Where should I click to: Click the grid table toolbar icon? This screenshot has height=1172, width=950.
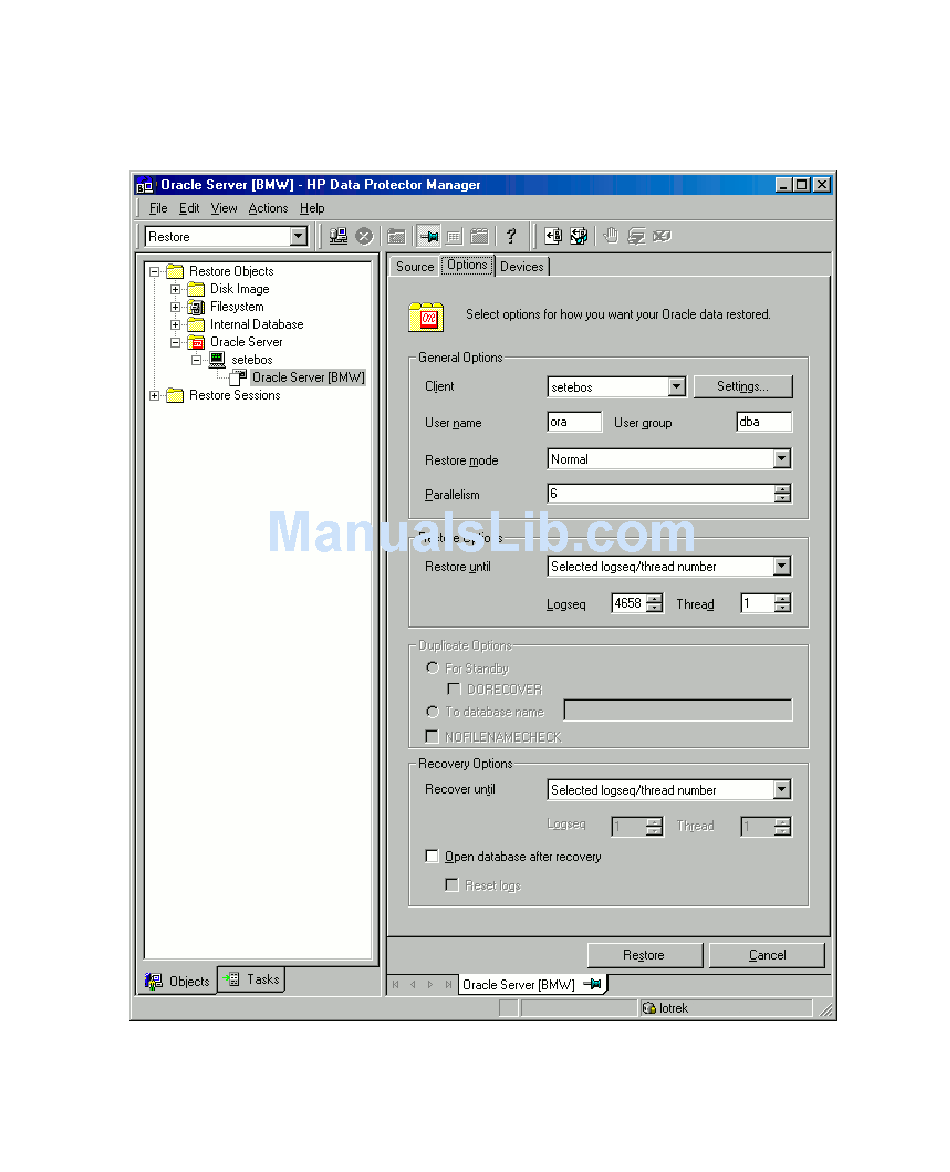454,237
